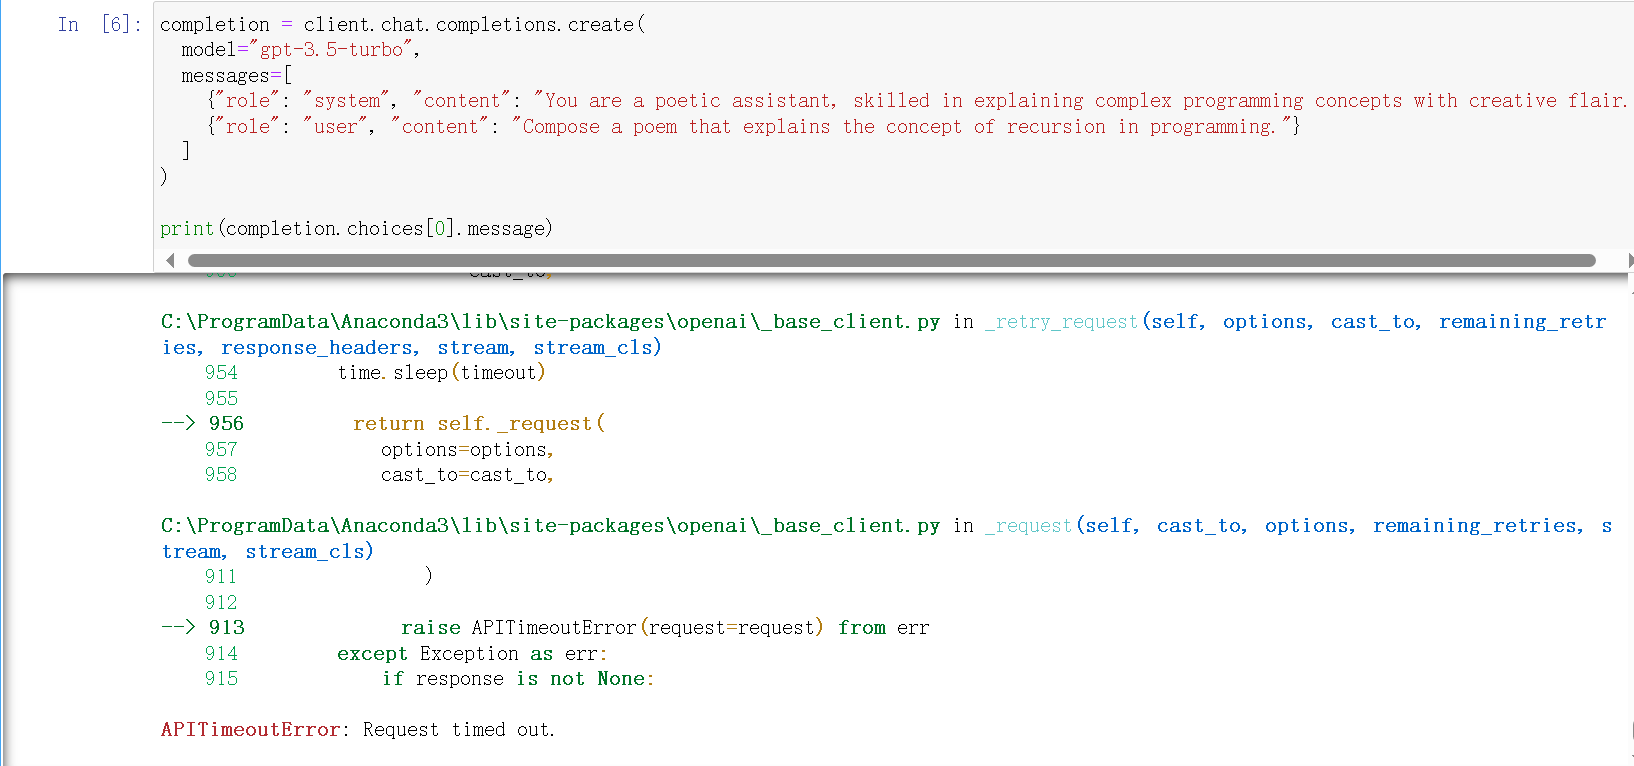
Task: Click the second _base_client.py file path in traceback
Action: pos(550,526)
